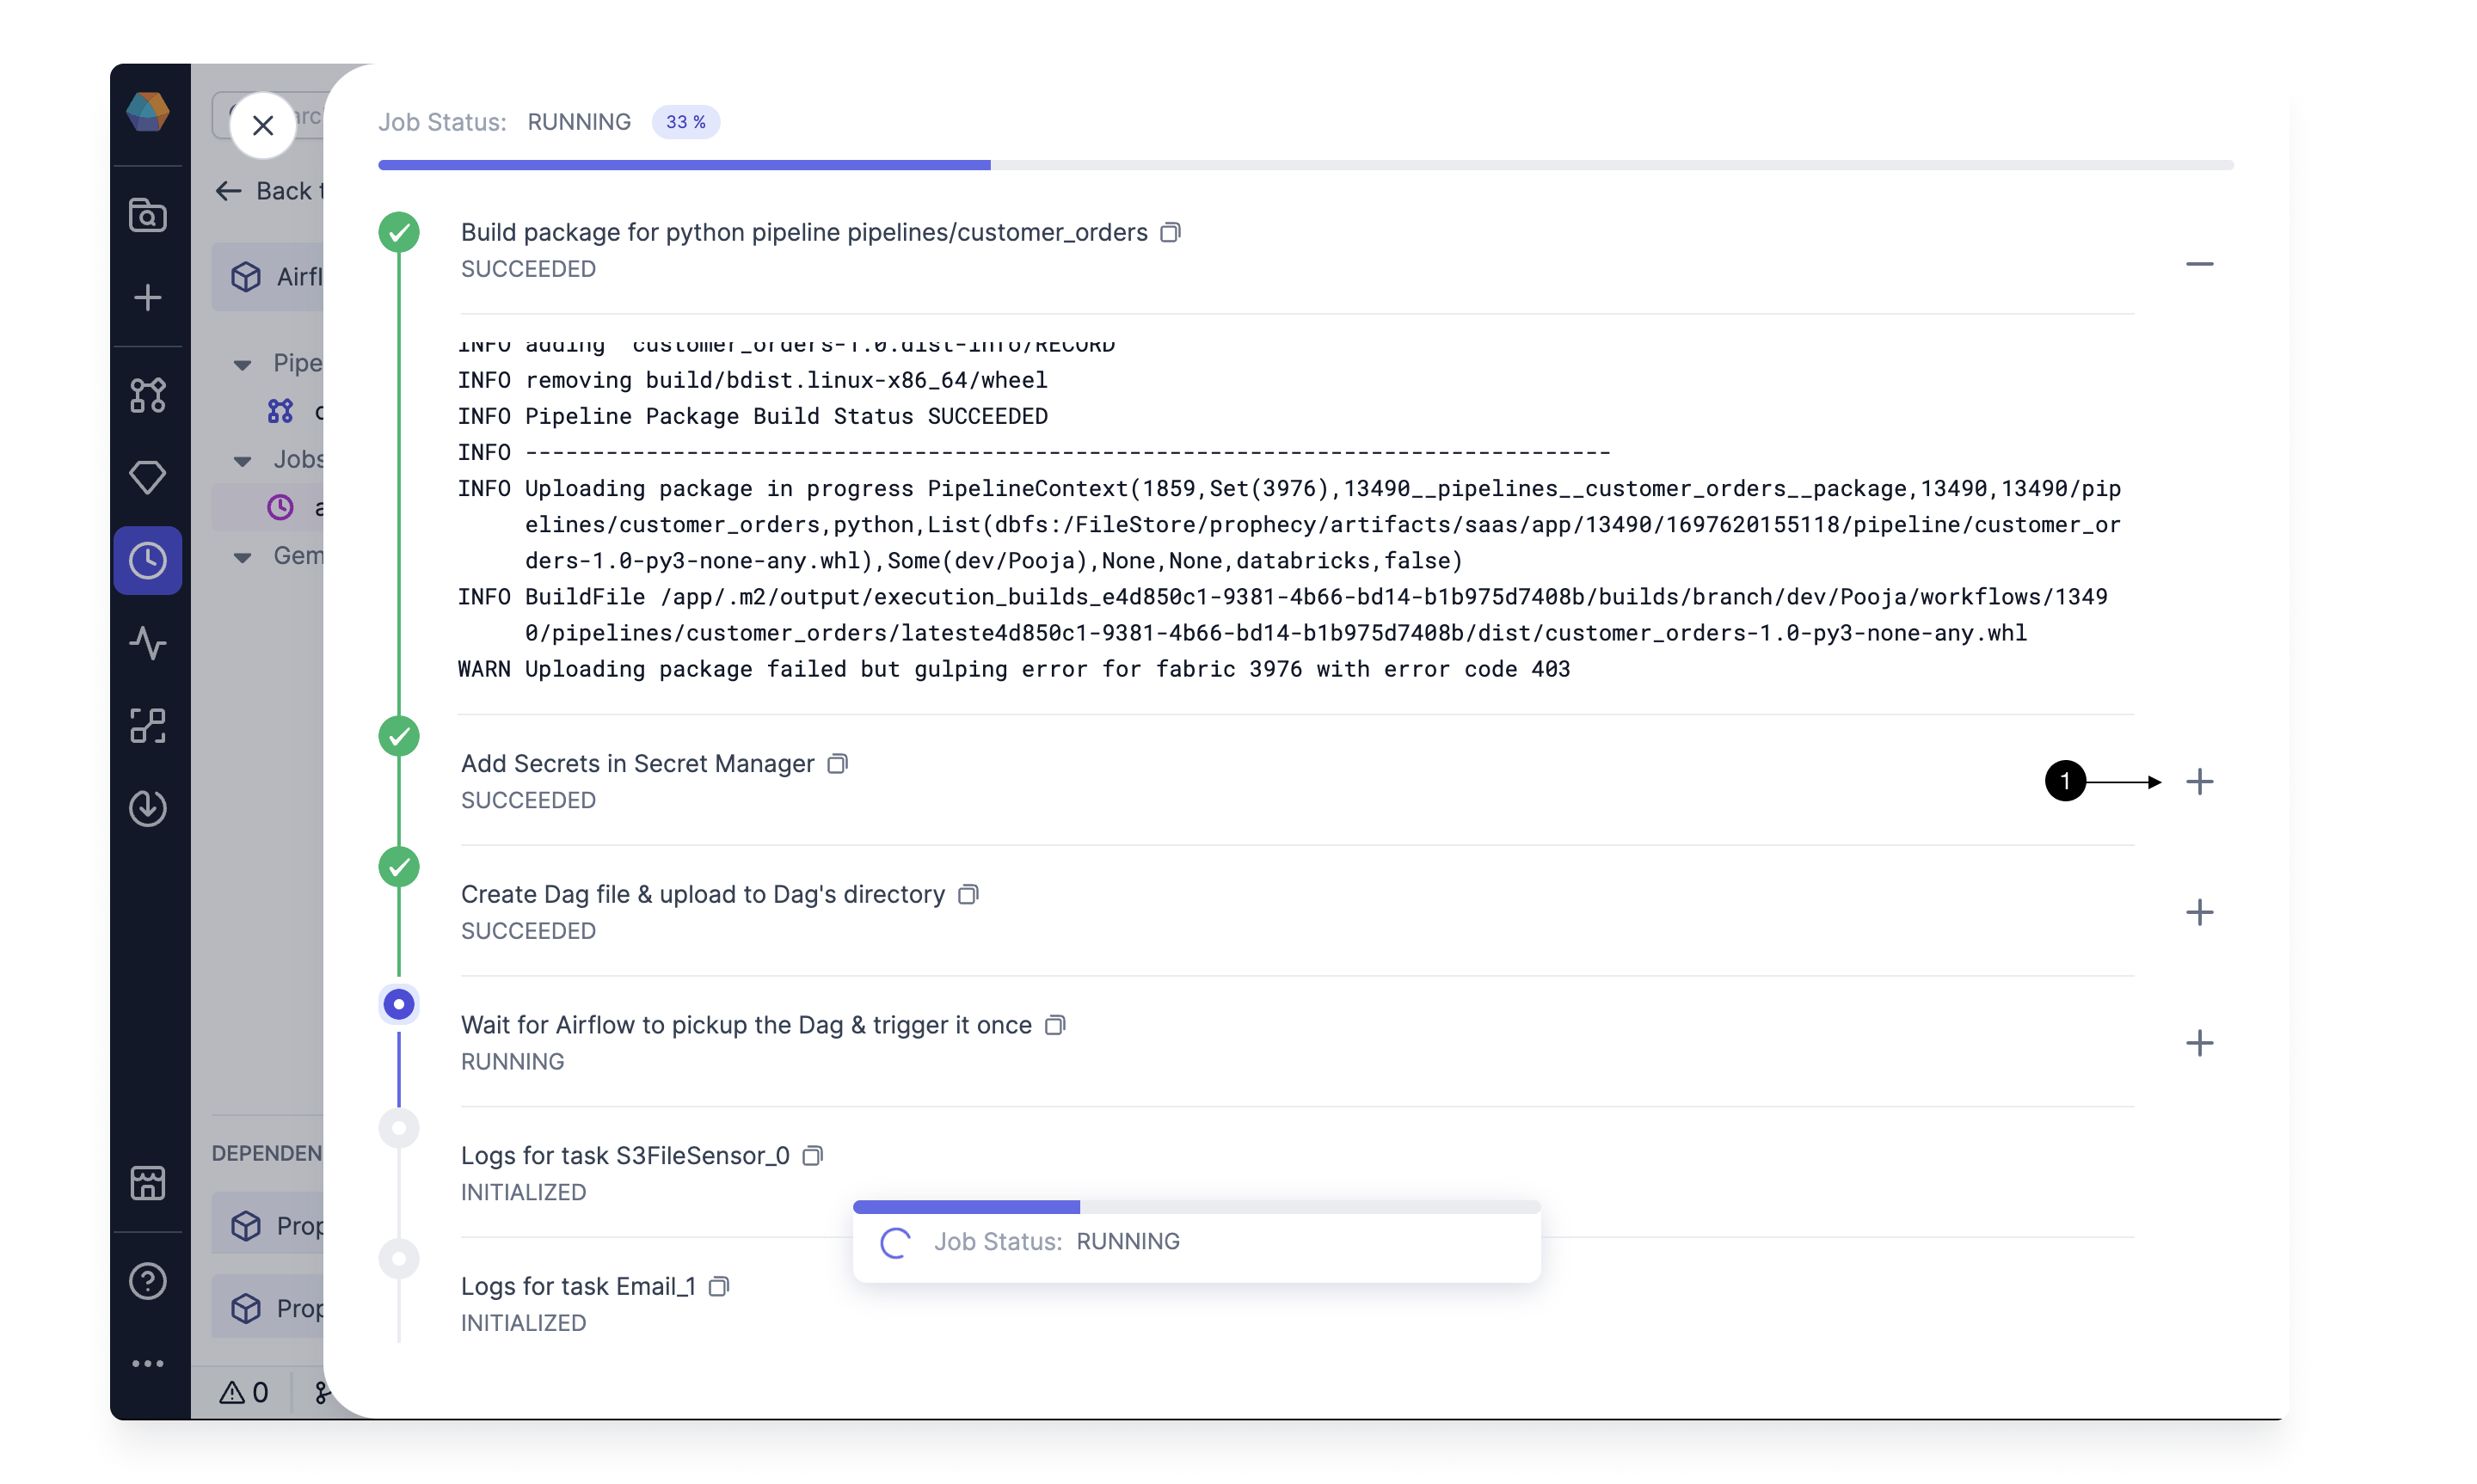Open the download icon in sidebar
Screen dimensions: 2477x1484
pos(148,808)
